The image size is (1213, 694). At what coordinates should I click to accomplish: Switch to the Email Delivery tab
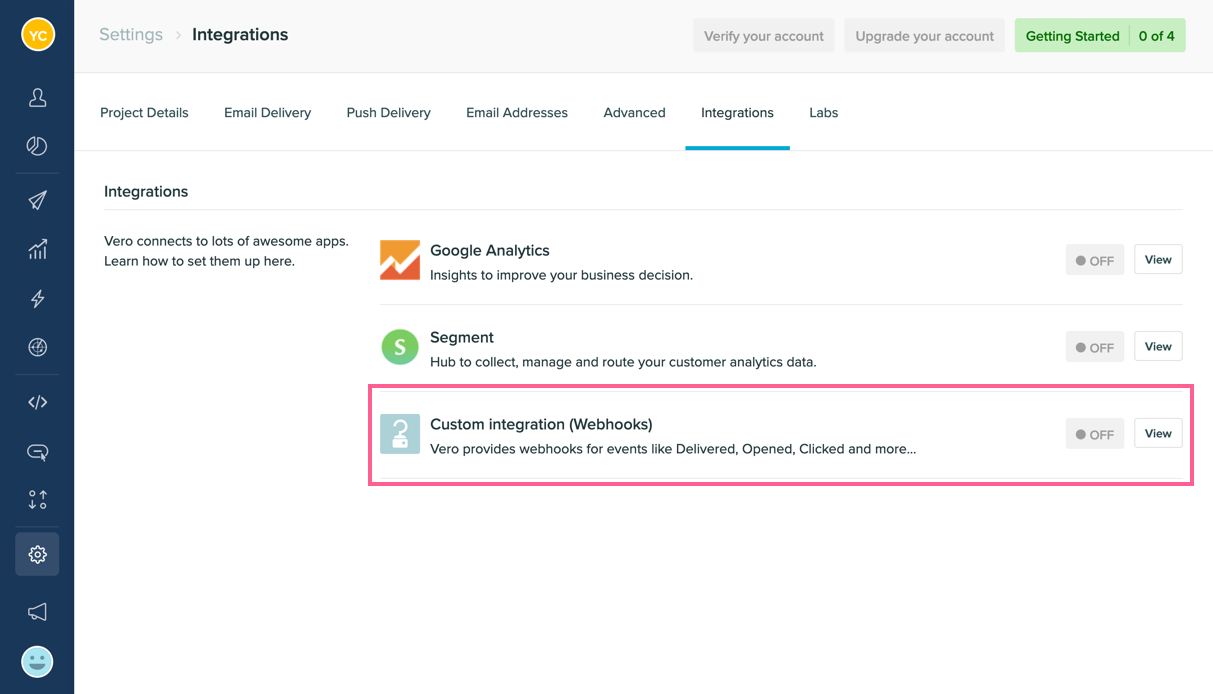tap(267, 112)
